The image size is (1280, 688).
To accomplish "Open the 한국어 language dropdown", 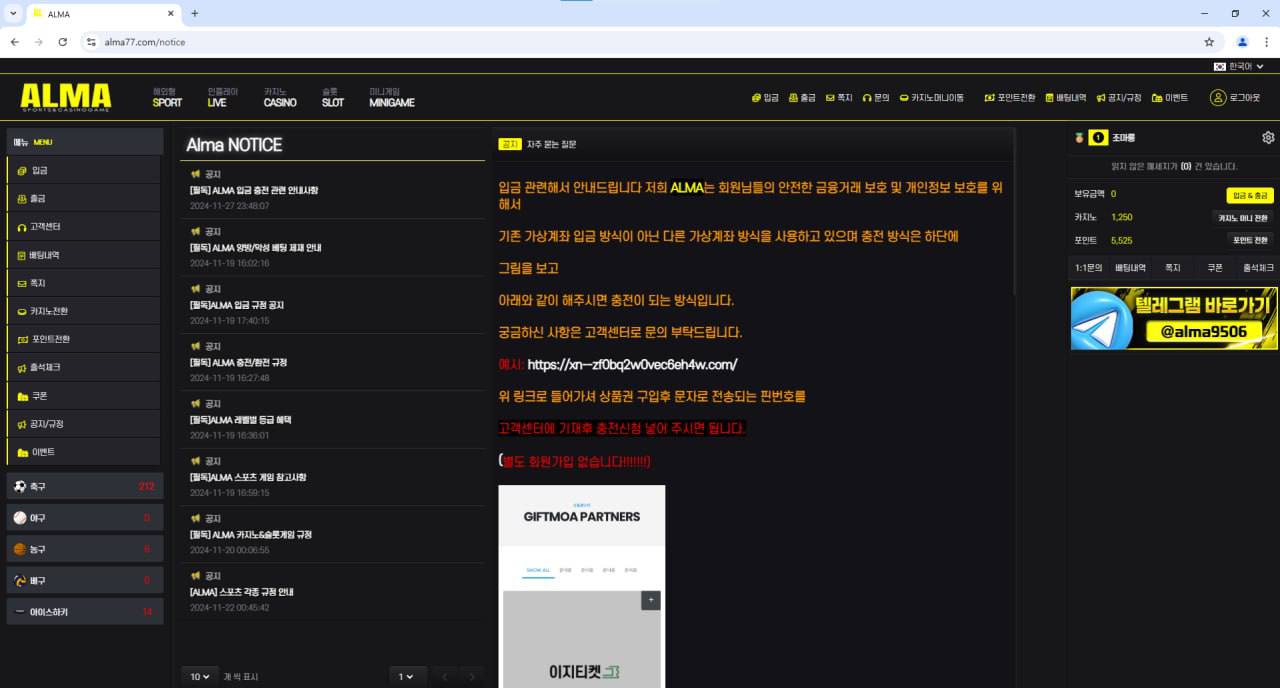I will tap(1239, 66).
